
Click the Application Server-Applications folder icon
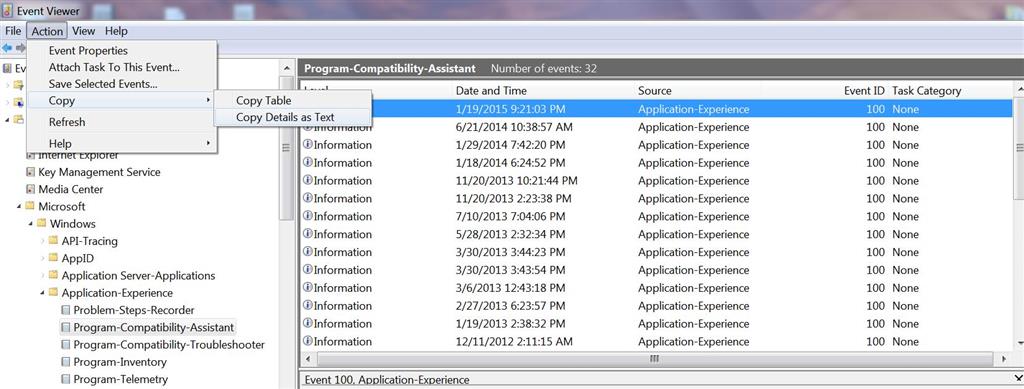(54, 275)
